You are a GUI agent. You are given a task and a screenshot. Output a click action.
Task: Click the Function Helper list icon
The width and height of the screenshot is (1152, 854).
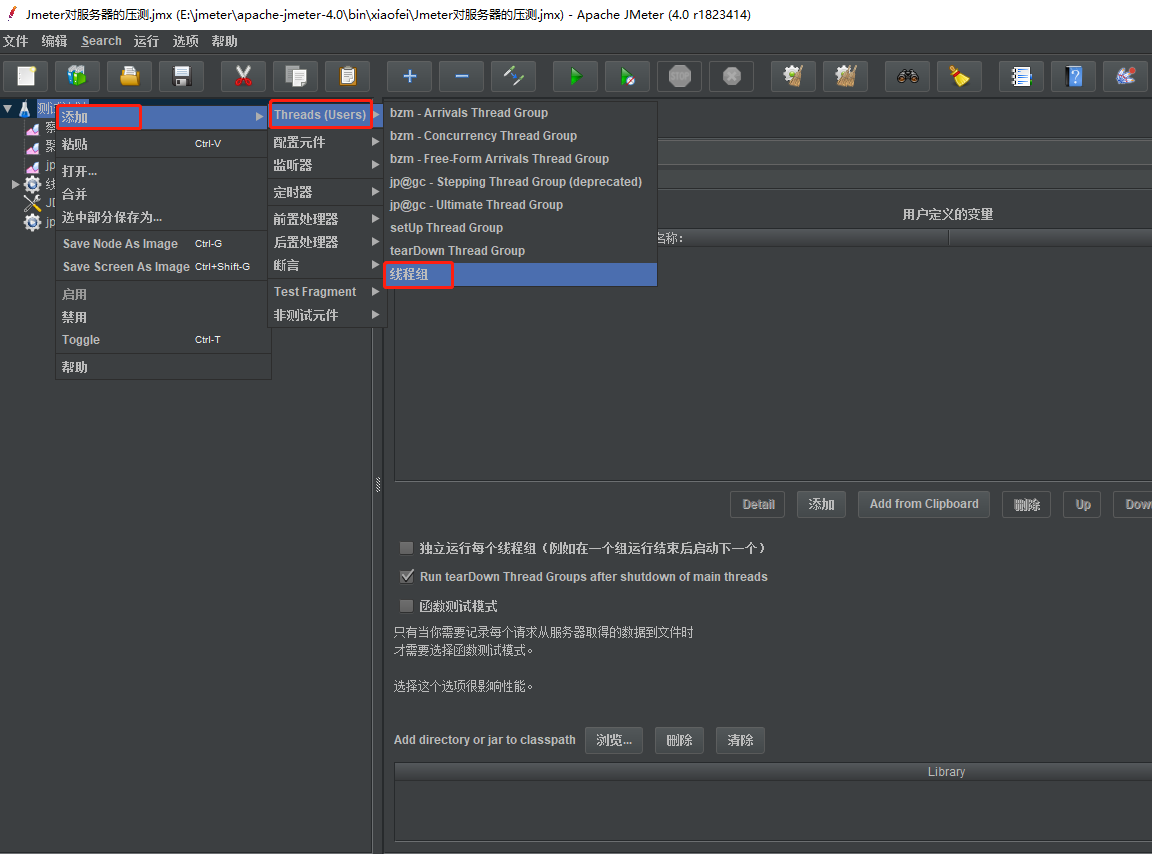(x=1021, y=76)
